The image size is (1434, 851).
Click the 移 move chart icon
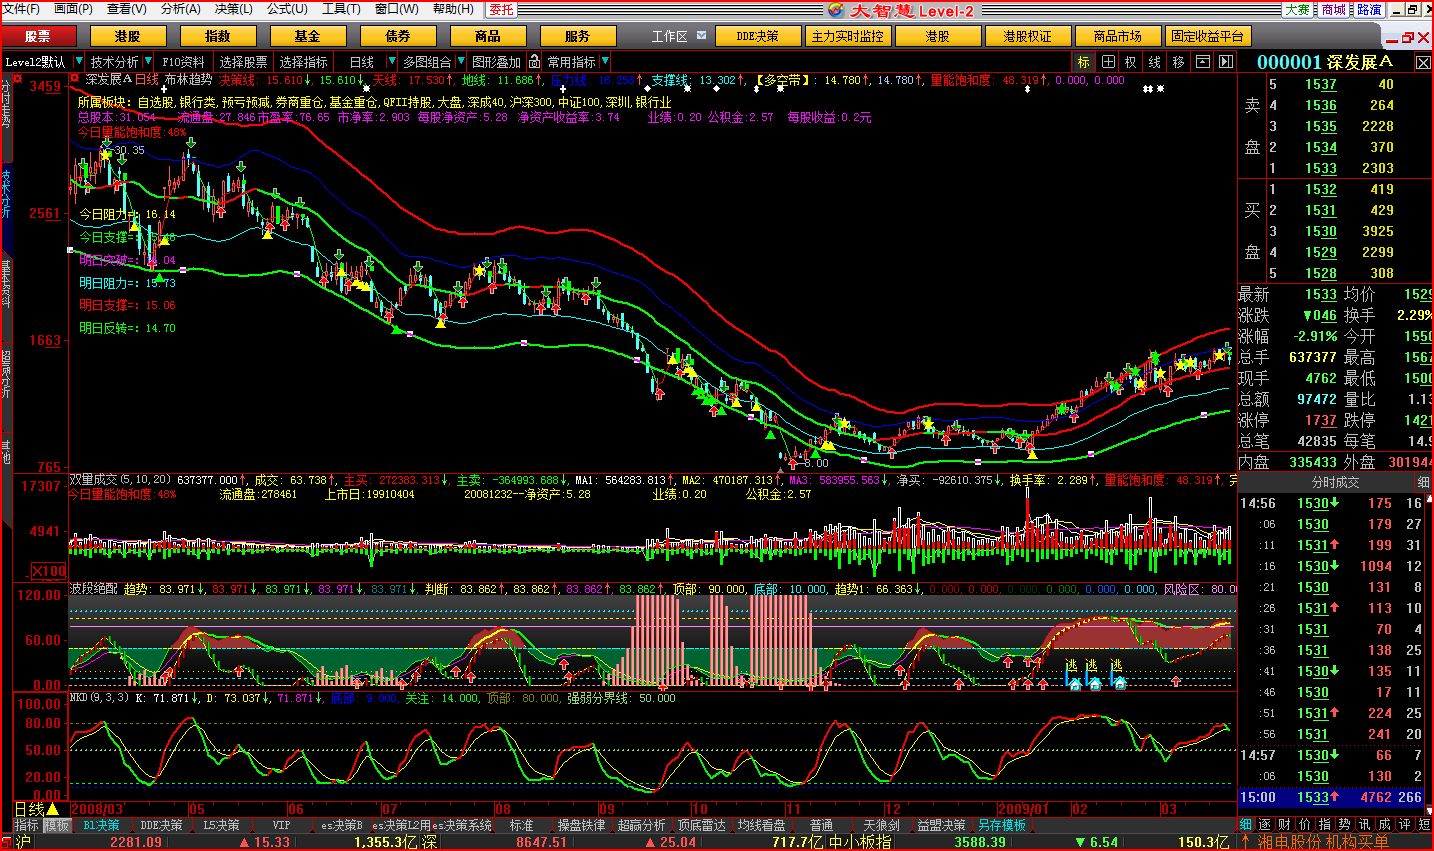(1179, 62)
